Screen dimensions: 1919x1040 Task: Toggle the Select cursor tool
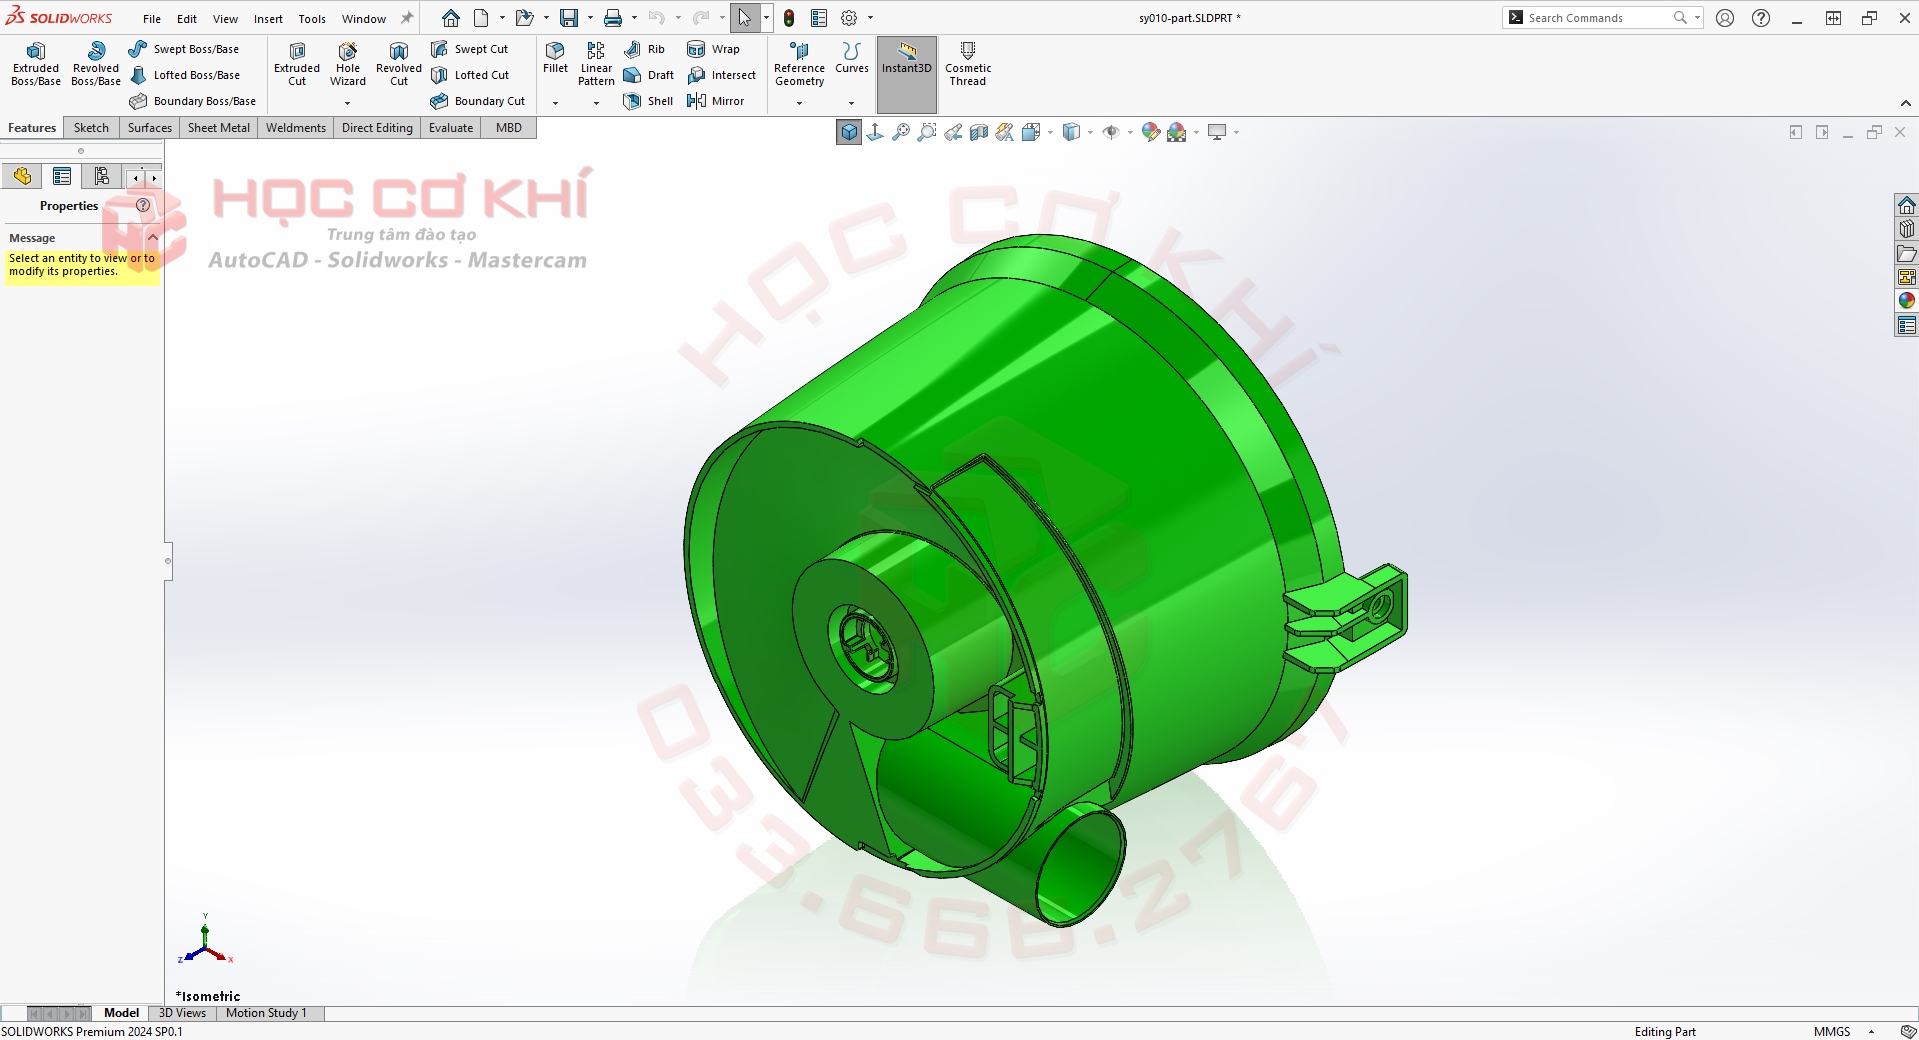[745, 18]
